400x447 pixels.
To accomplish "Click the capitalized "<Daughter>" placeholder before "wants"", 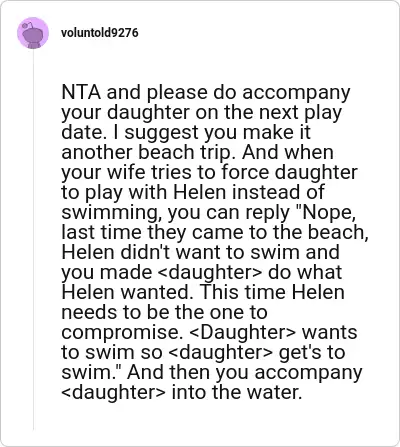I will coord(242,332).
